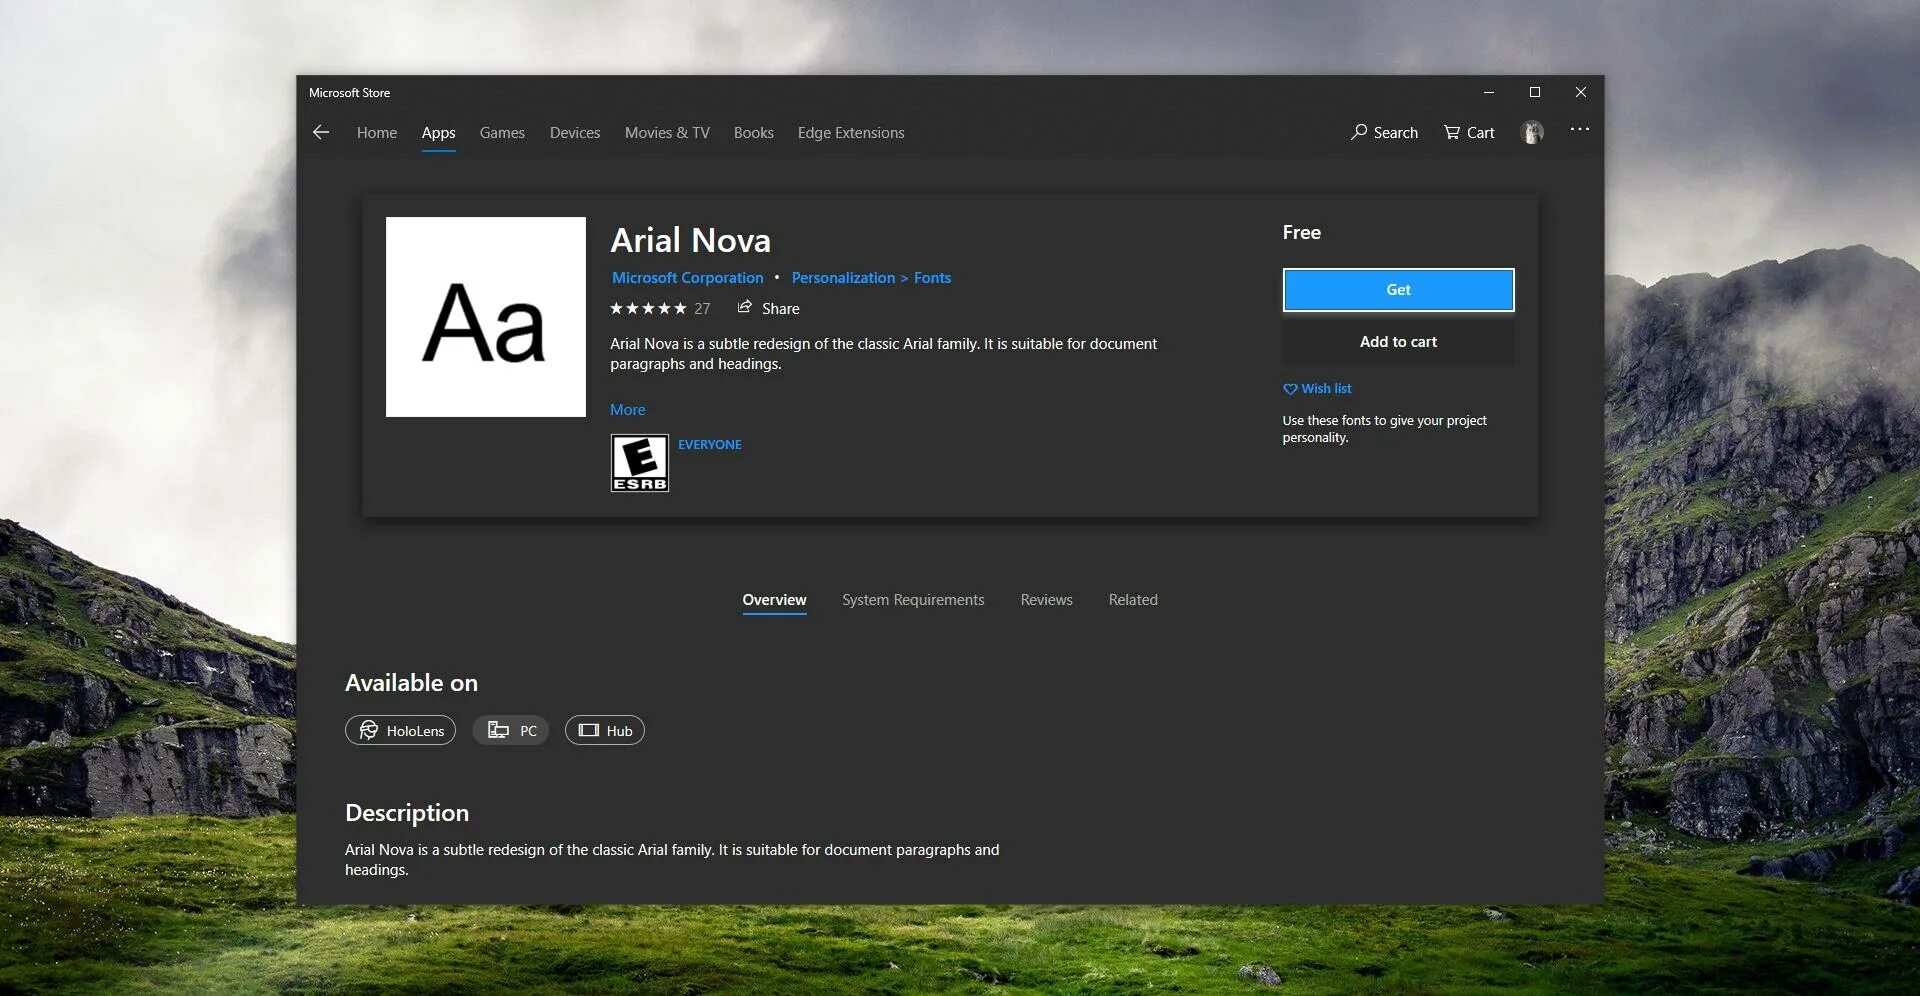The height and width of the screenshot is (996, 1920).
Task: Go back using the back arrow
Action: (321, 132)
